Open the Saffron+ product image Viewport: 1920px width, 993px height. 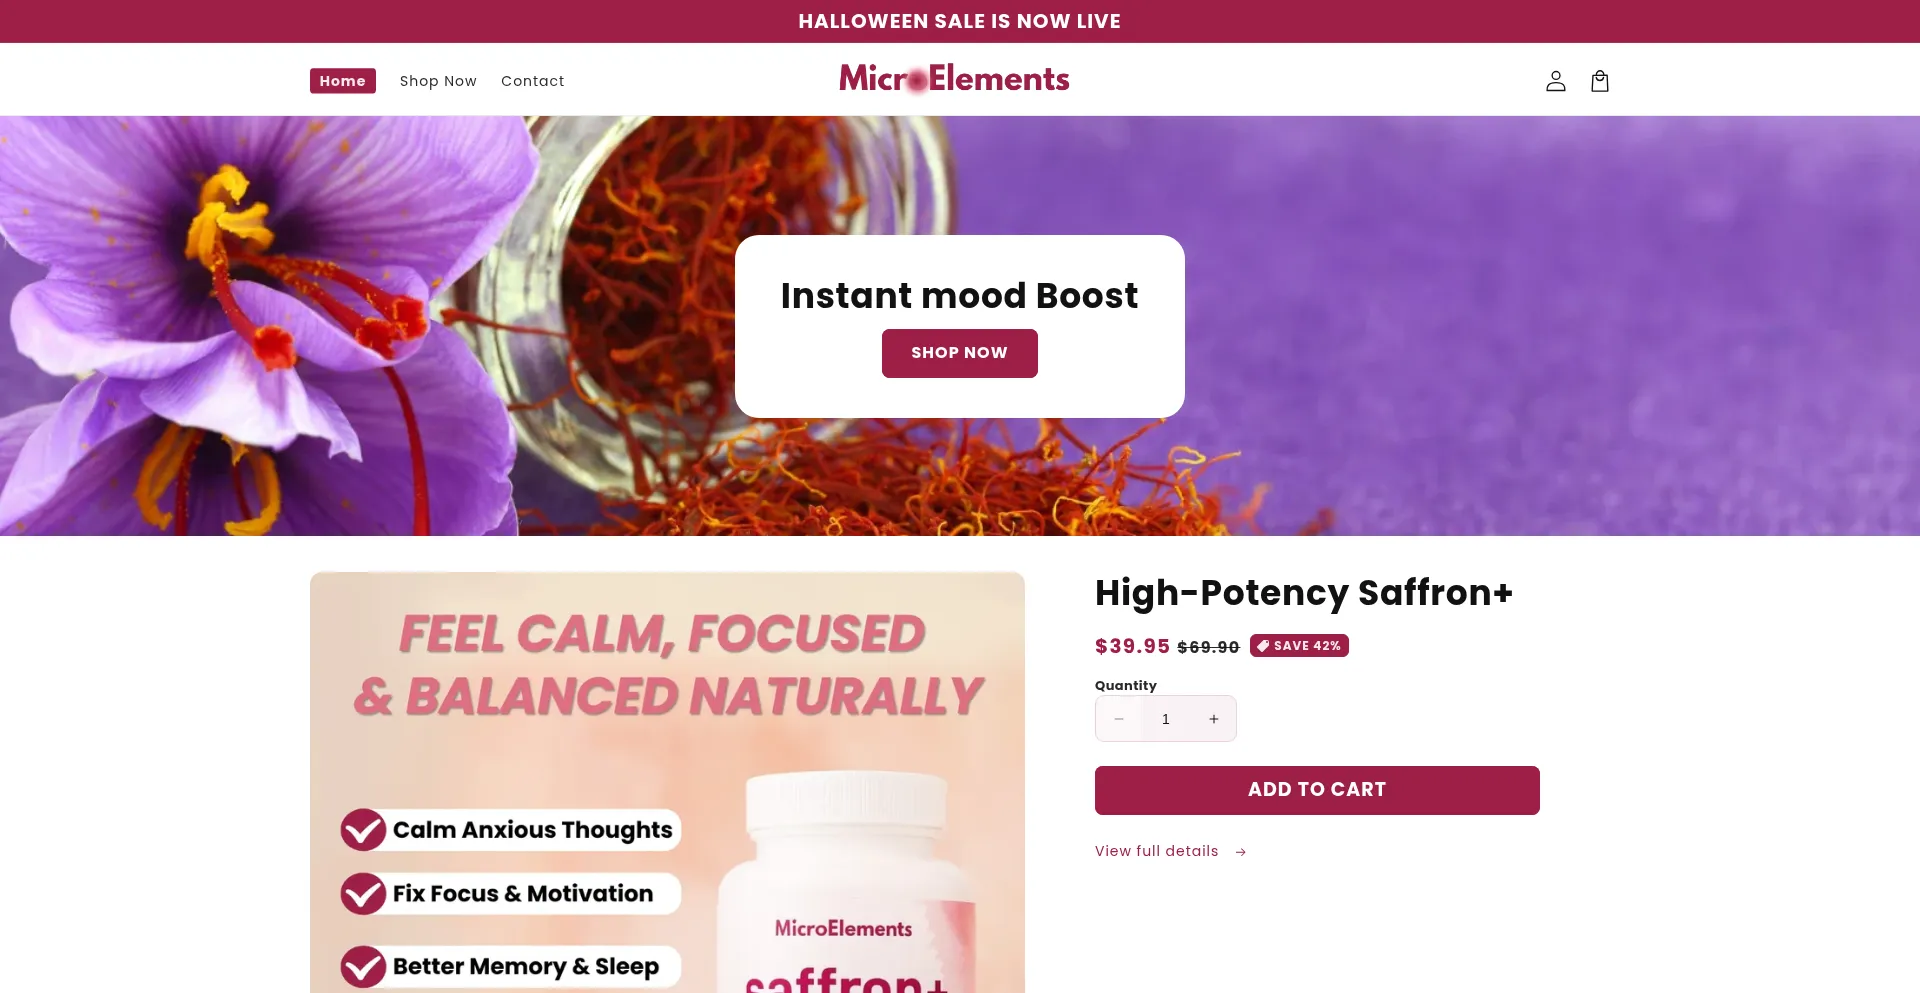(x=667, y=782)
